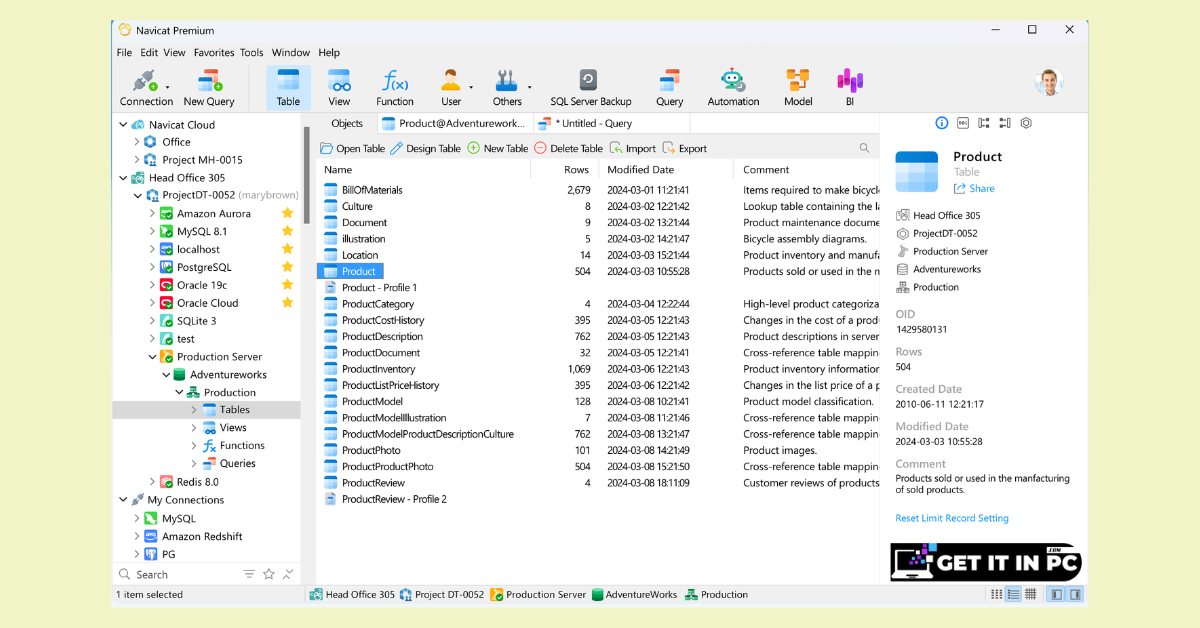This screenshot has height=628, width=1200.
Task: Toggle favorite star for MySQL 8.1
Action: [x=288, y=232]
